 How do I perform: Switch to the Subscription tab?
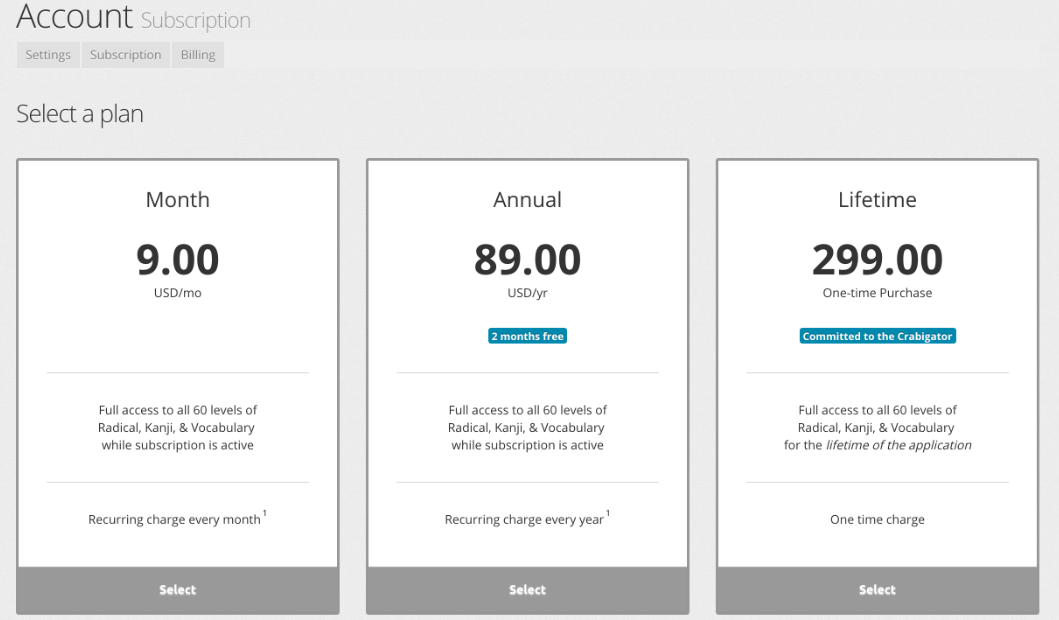point(125,55)
